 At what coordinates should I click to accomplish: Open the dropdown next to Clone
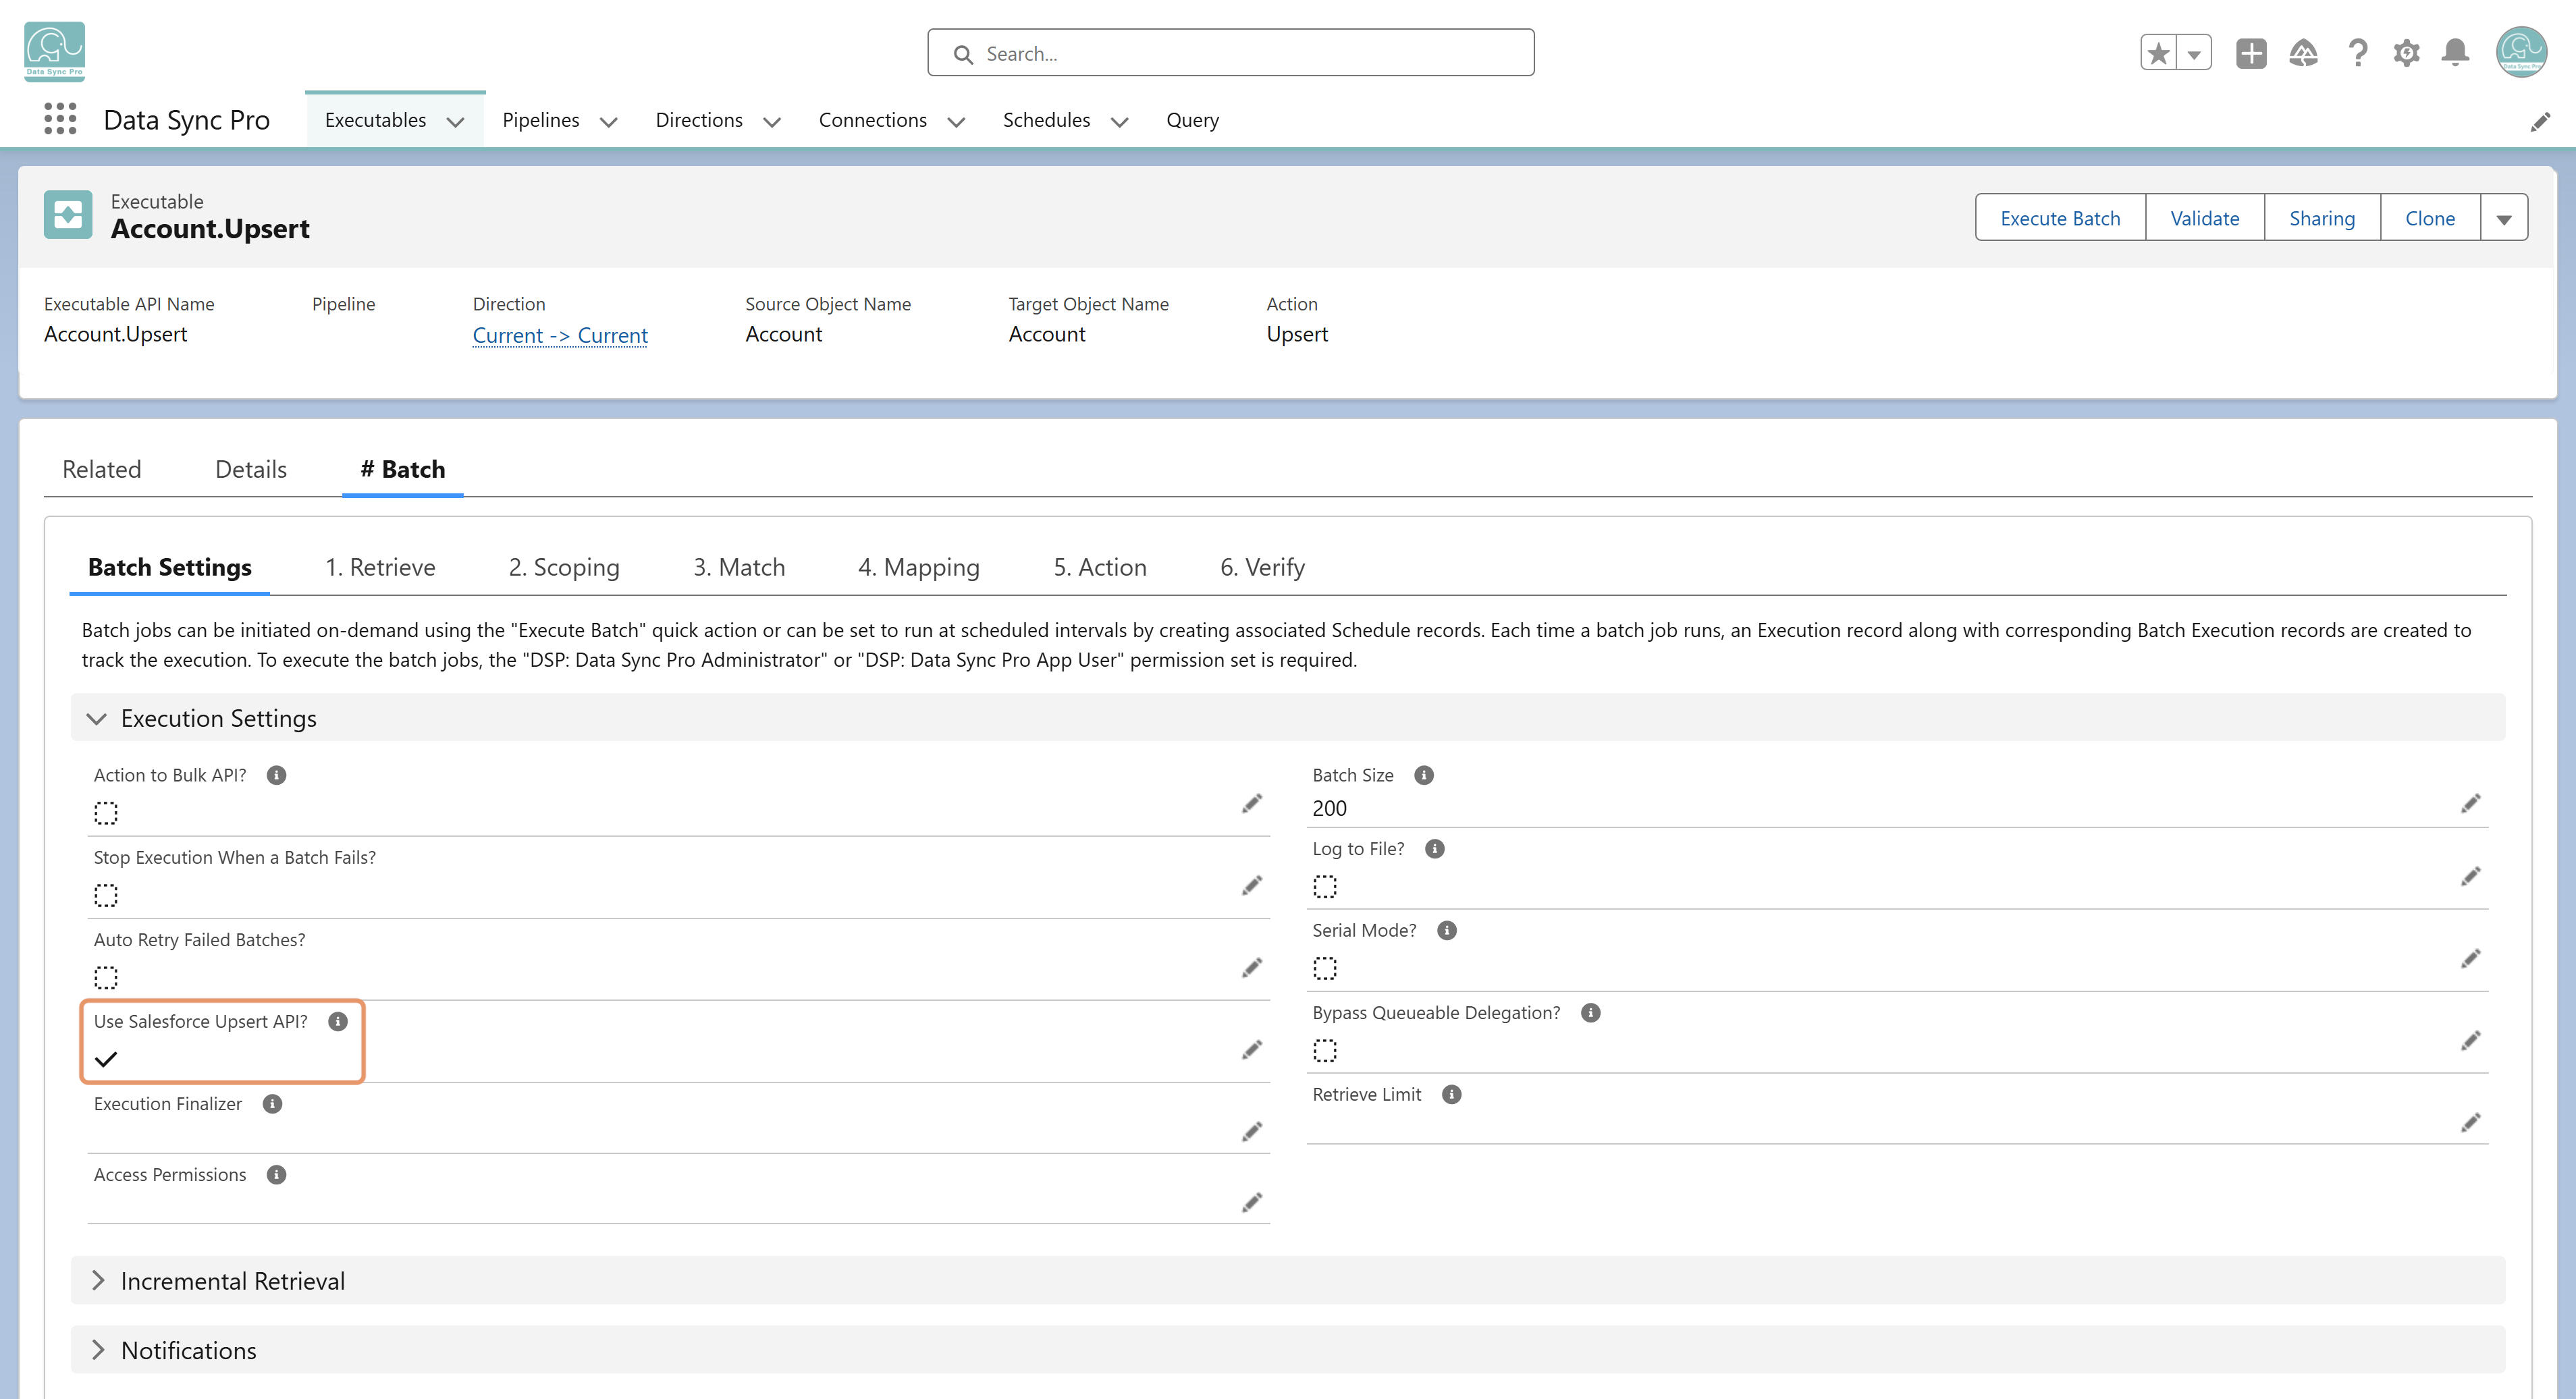pos(2504,218)
